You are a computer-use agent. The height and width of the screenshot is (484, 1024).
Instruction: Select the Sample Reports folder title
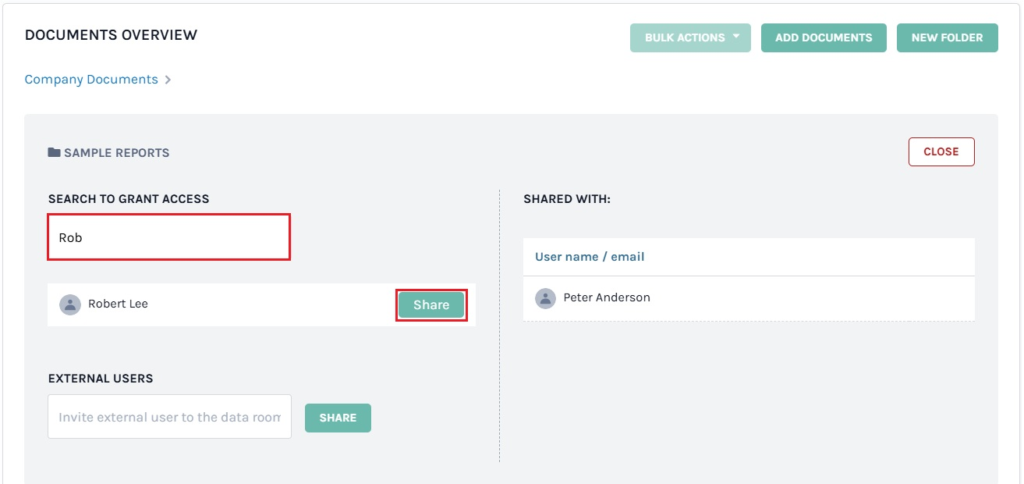point(116,153)
